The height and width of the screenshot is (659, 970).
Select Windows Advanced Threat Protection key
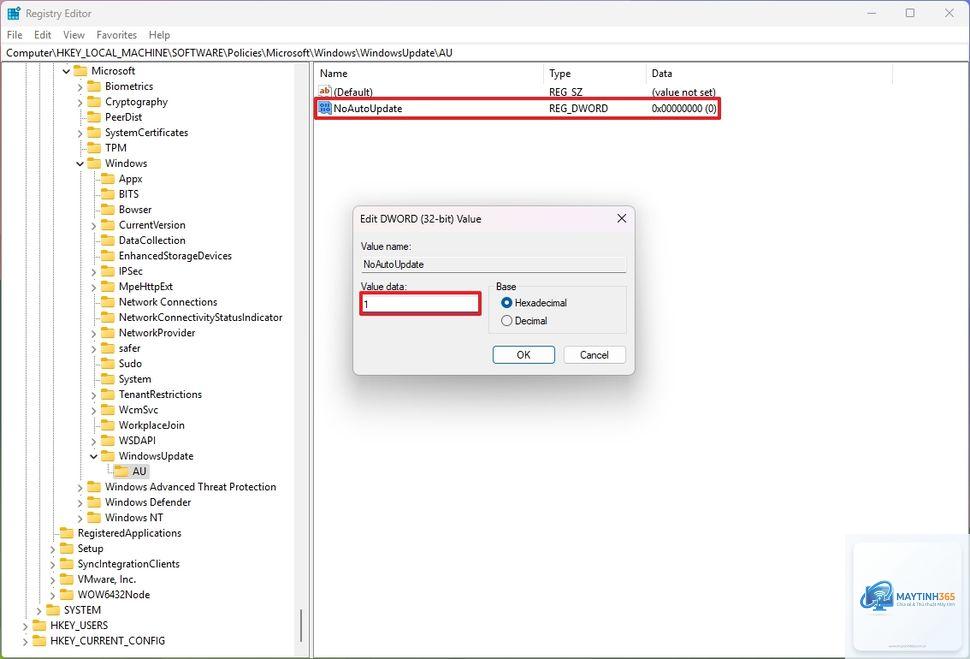pyautogui.click(x=191, y=487)
